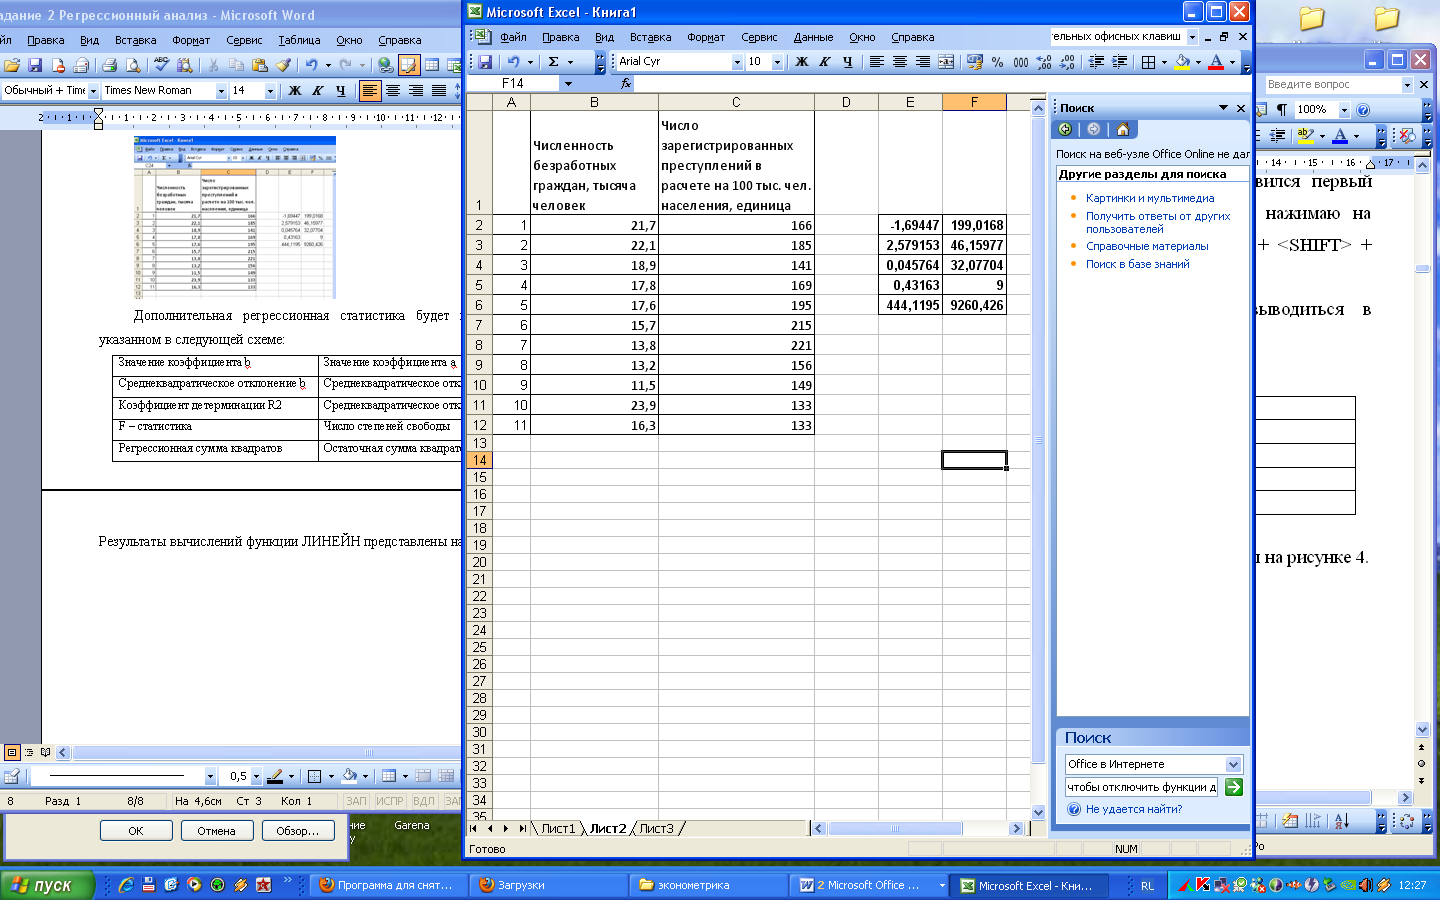The width and height of the screenshot is (1440, 900).
Task: Toggle center alignment in Word's toolbar
Action: [393, 91]
